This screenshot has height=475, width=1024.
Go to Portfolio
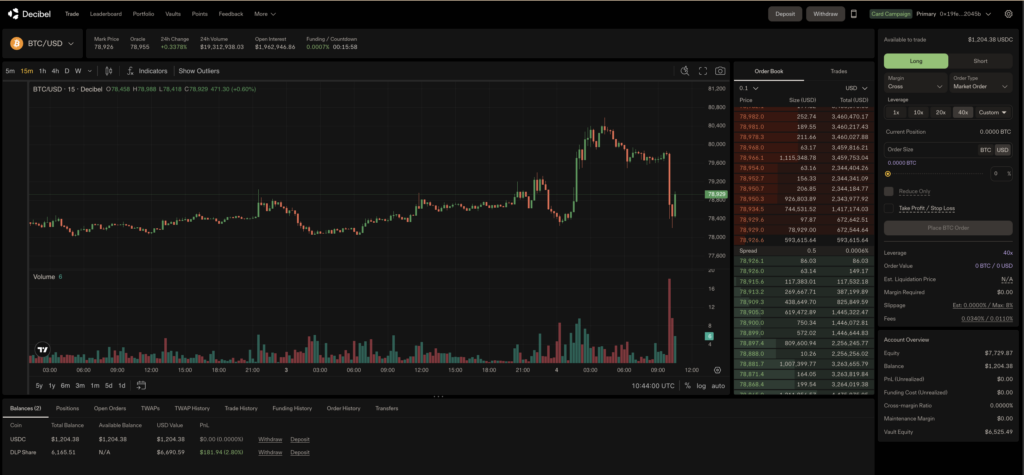143,14
